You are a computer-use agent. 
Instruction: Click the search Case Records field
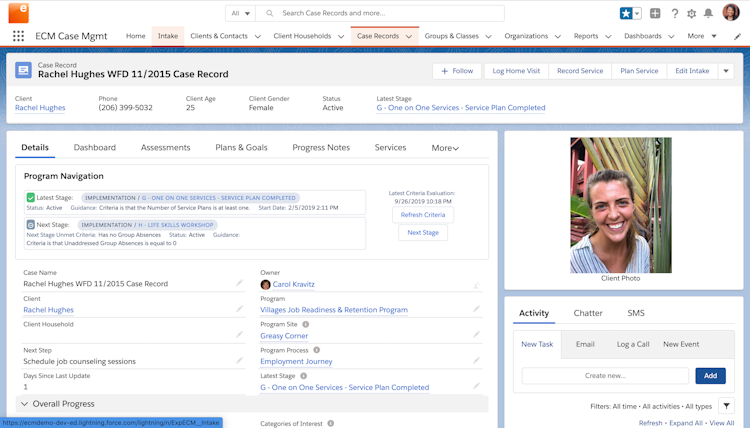(380, 13)
